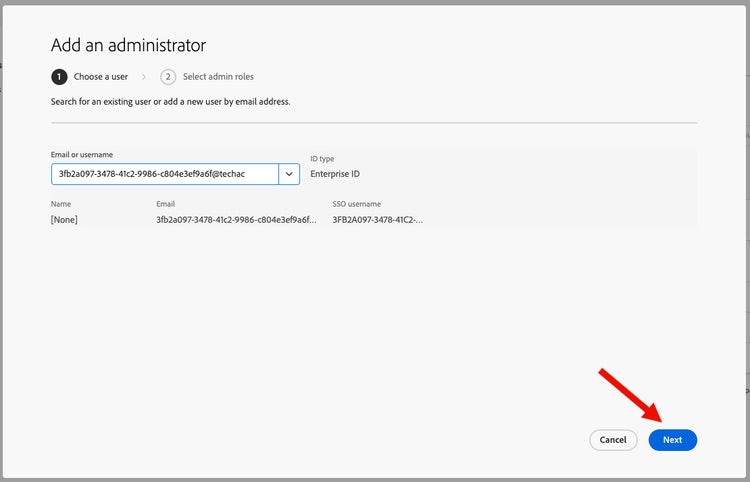This screenshot has height=482, width=750.
Task: Click the Email or username field label
Action: click(x=82, y=155)
